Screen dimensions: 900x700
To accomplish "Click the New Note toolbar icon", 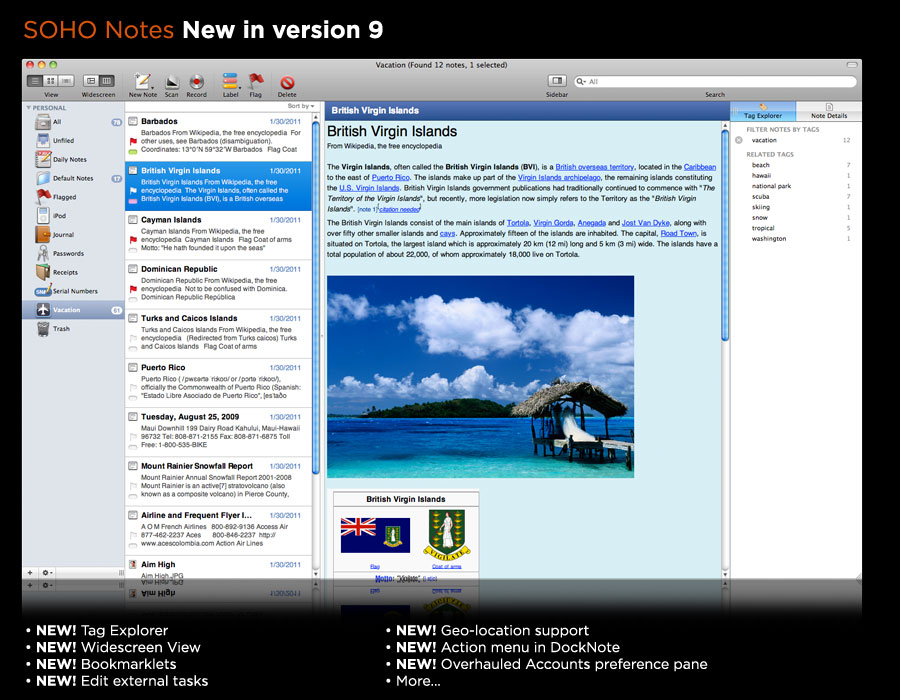I will click(x=142, y=82).
